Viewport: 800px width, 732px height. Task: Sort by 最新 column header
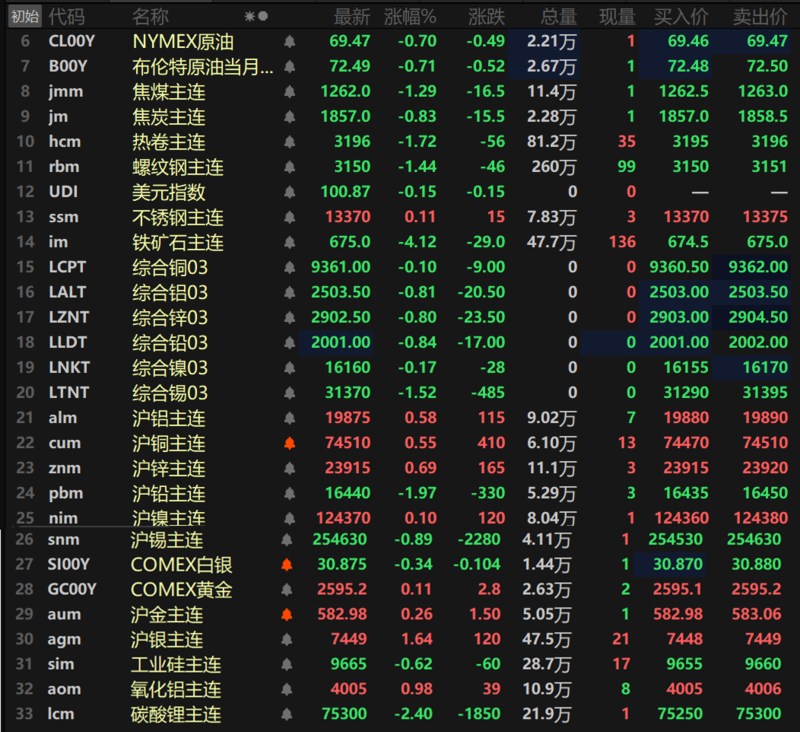352,17
